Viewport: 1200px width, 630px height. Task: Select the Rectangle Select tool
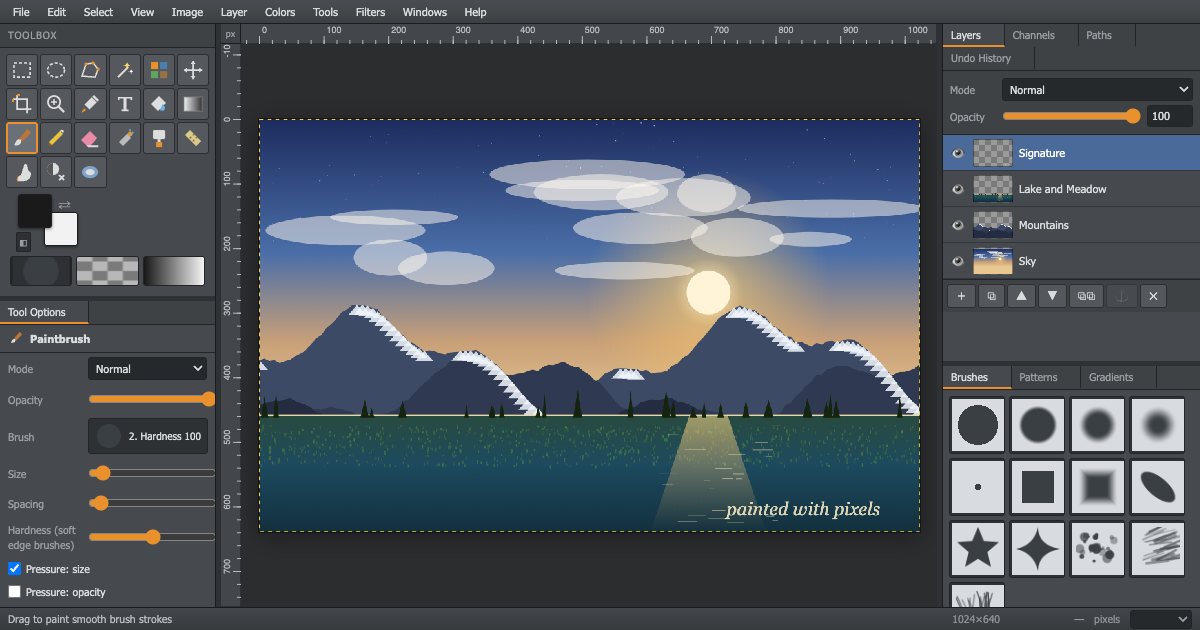point(22,70)
